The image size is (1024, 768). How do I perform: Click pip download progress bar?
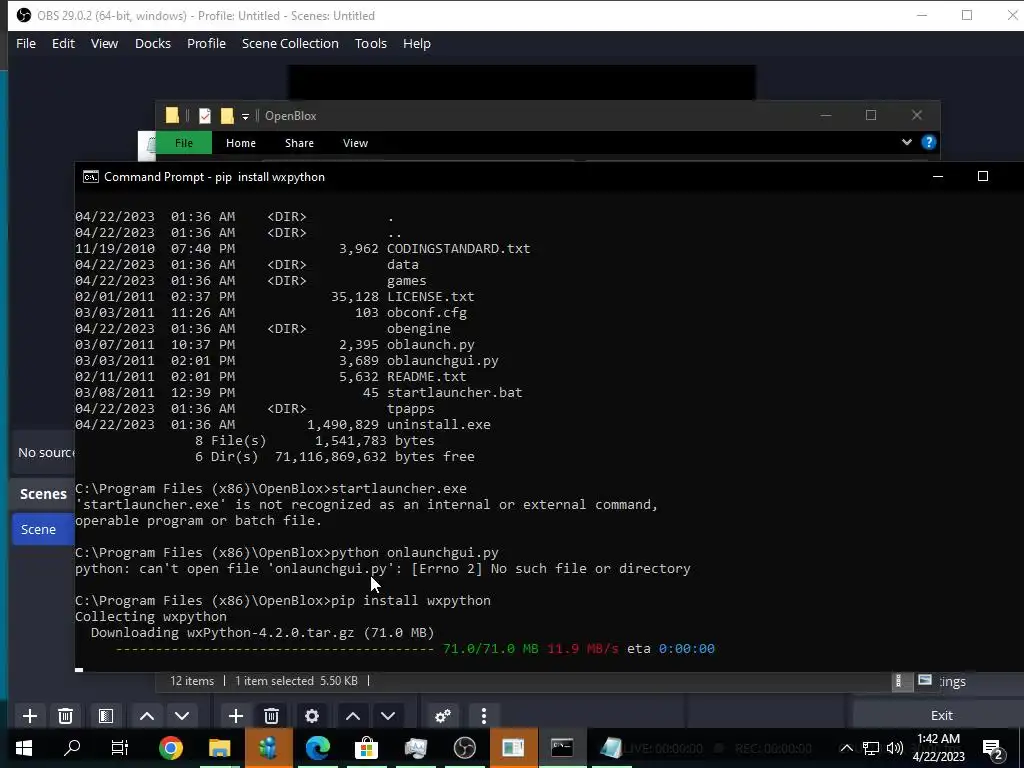tap(274, 648)
